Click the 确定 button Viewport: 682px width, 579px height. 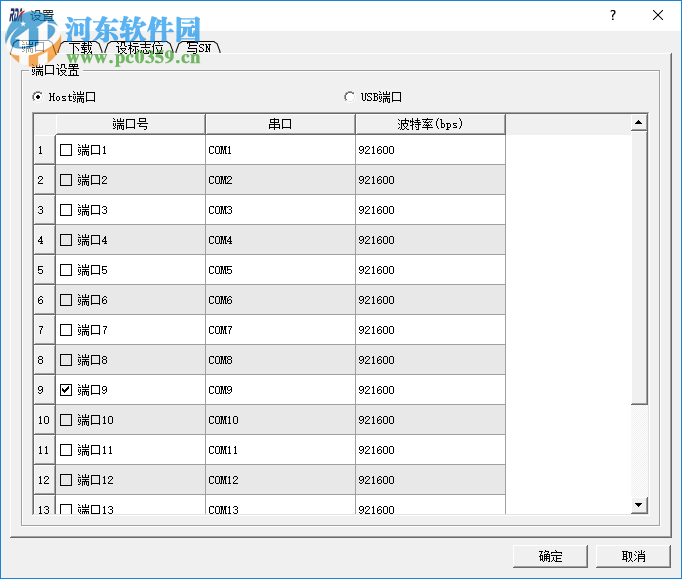(x=550, y=556)
